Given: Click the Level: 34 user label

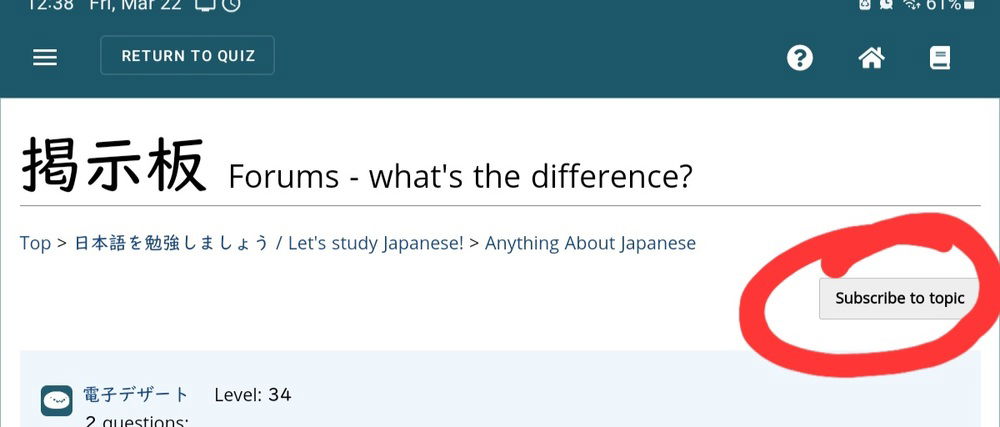Looking at the screenshot, I should click(x=252, y=395).
